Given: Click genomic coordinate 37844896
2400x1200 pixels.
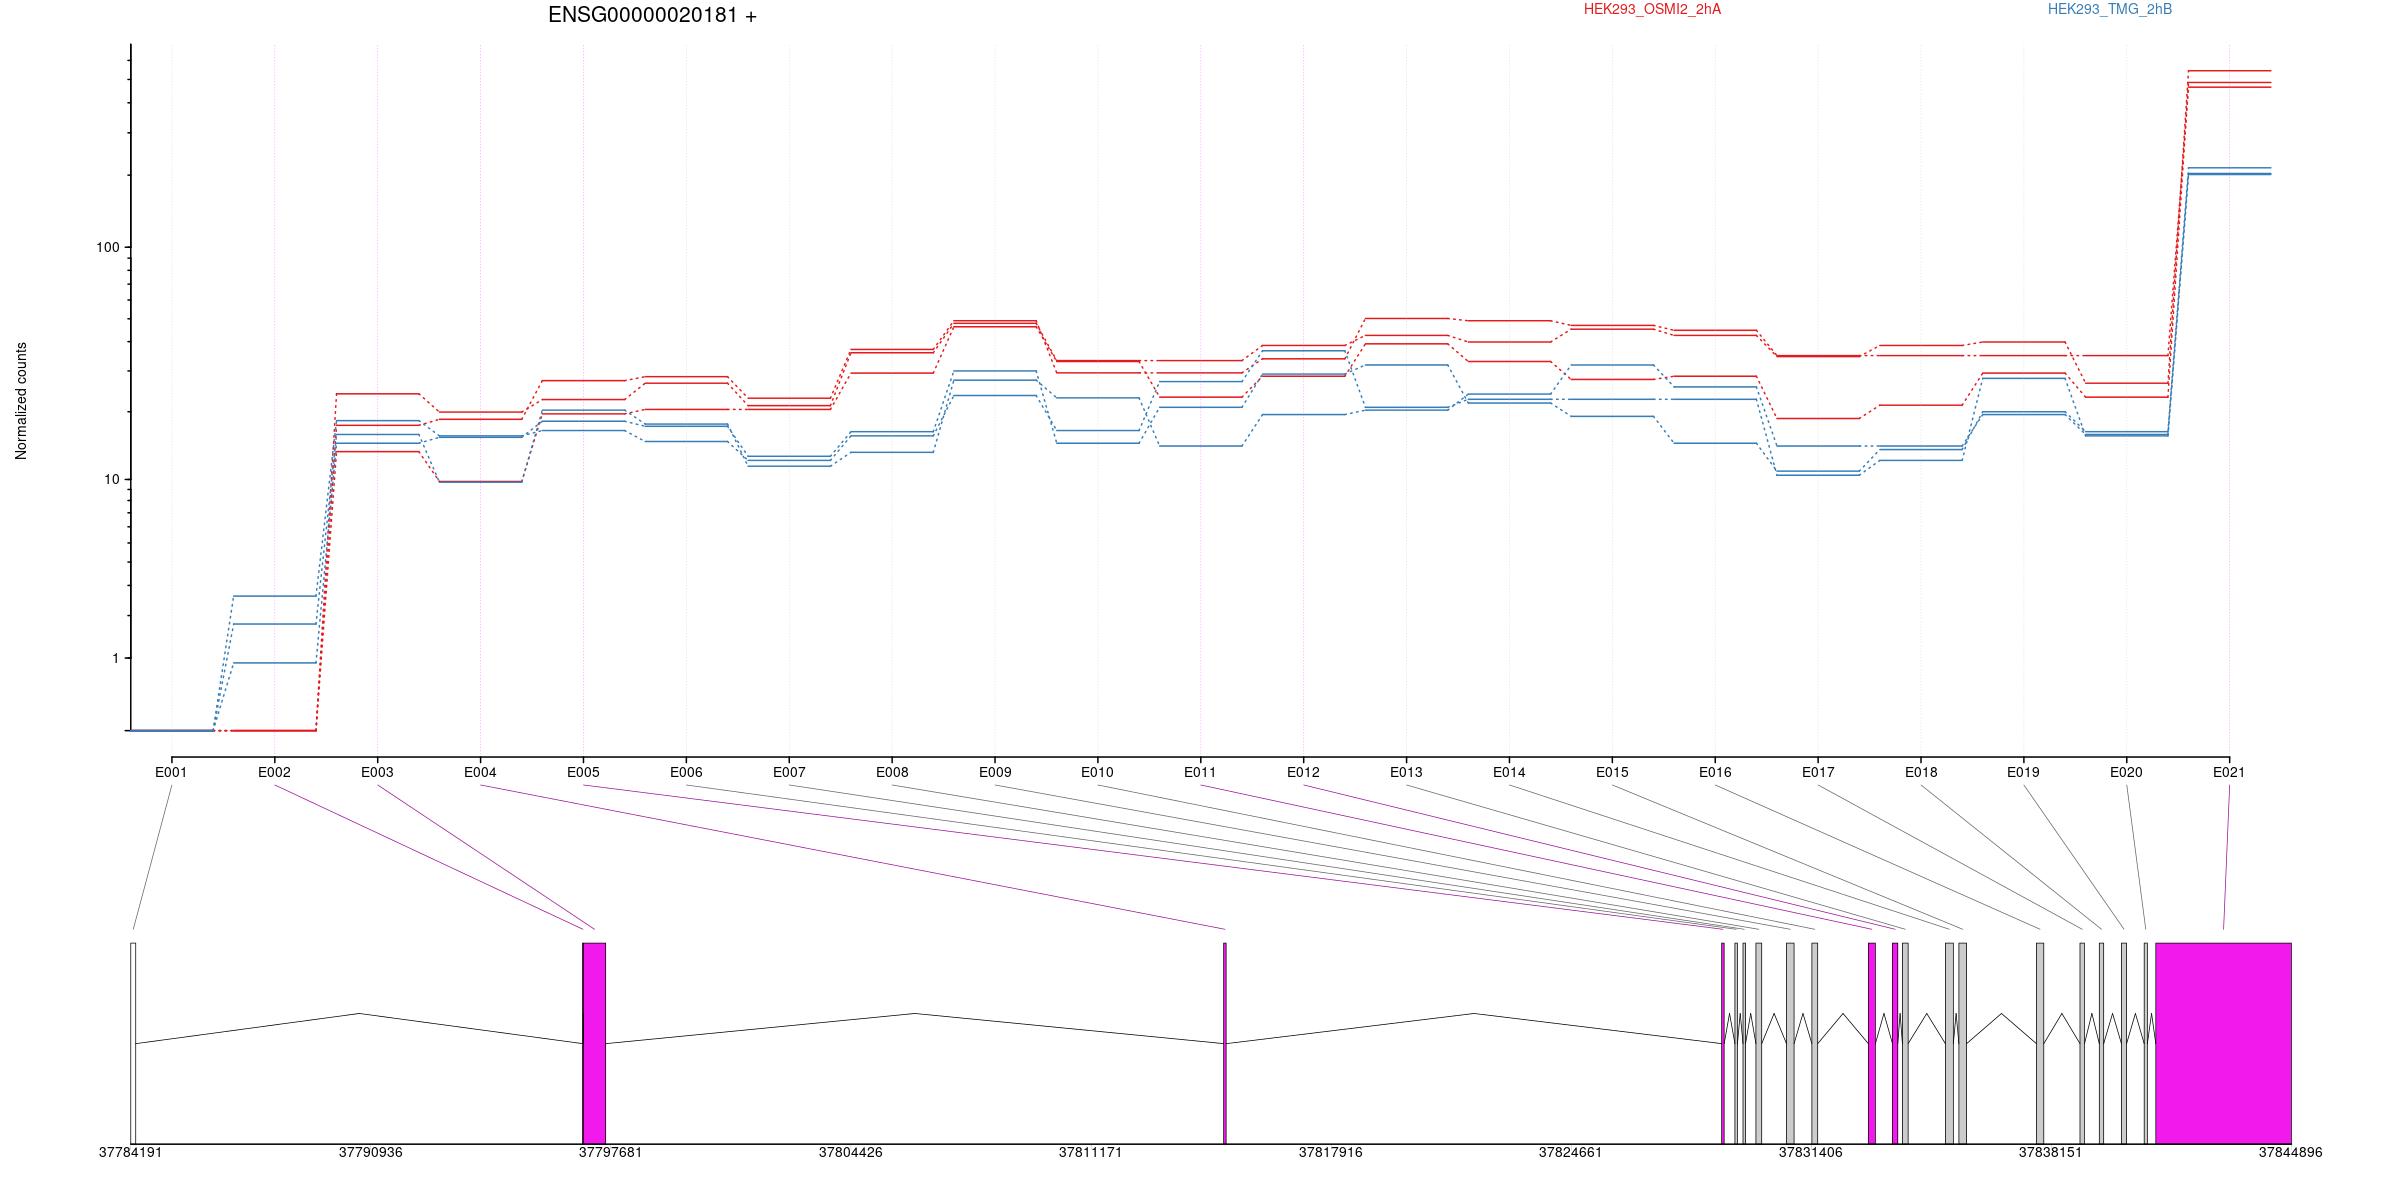Looking at the screenshot, I should [2290, 1152].
